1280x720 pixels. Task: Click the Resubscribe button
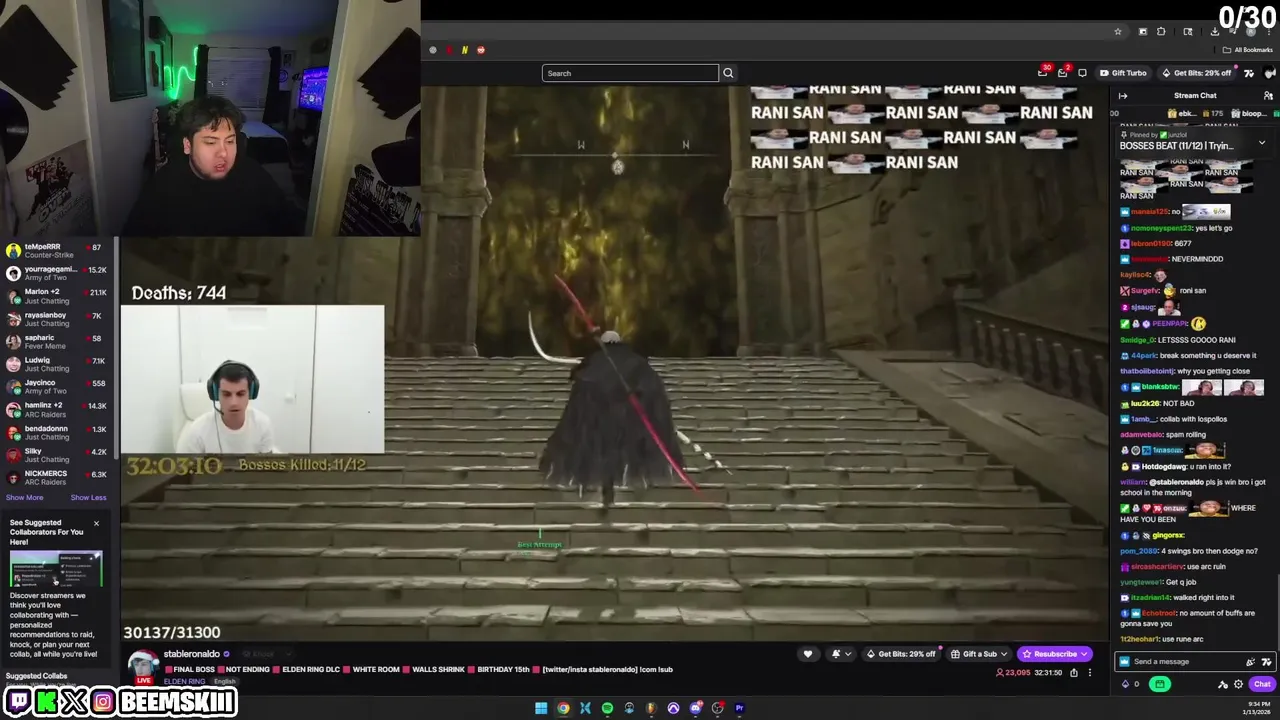click(x=1055, y=654)
